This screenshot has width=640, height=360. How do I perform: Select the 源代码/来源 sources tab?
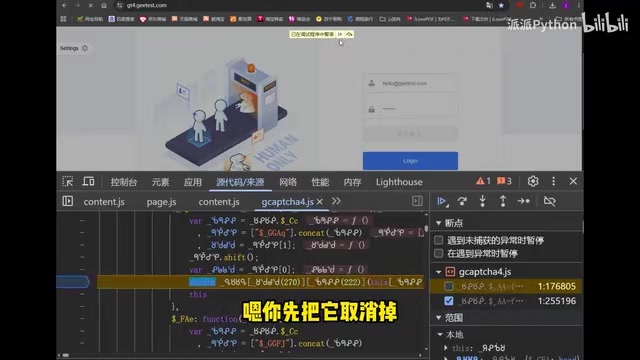240,182
